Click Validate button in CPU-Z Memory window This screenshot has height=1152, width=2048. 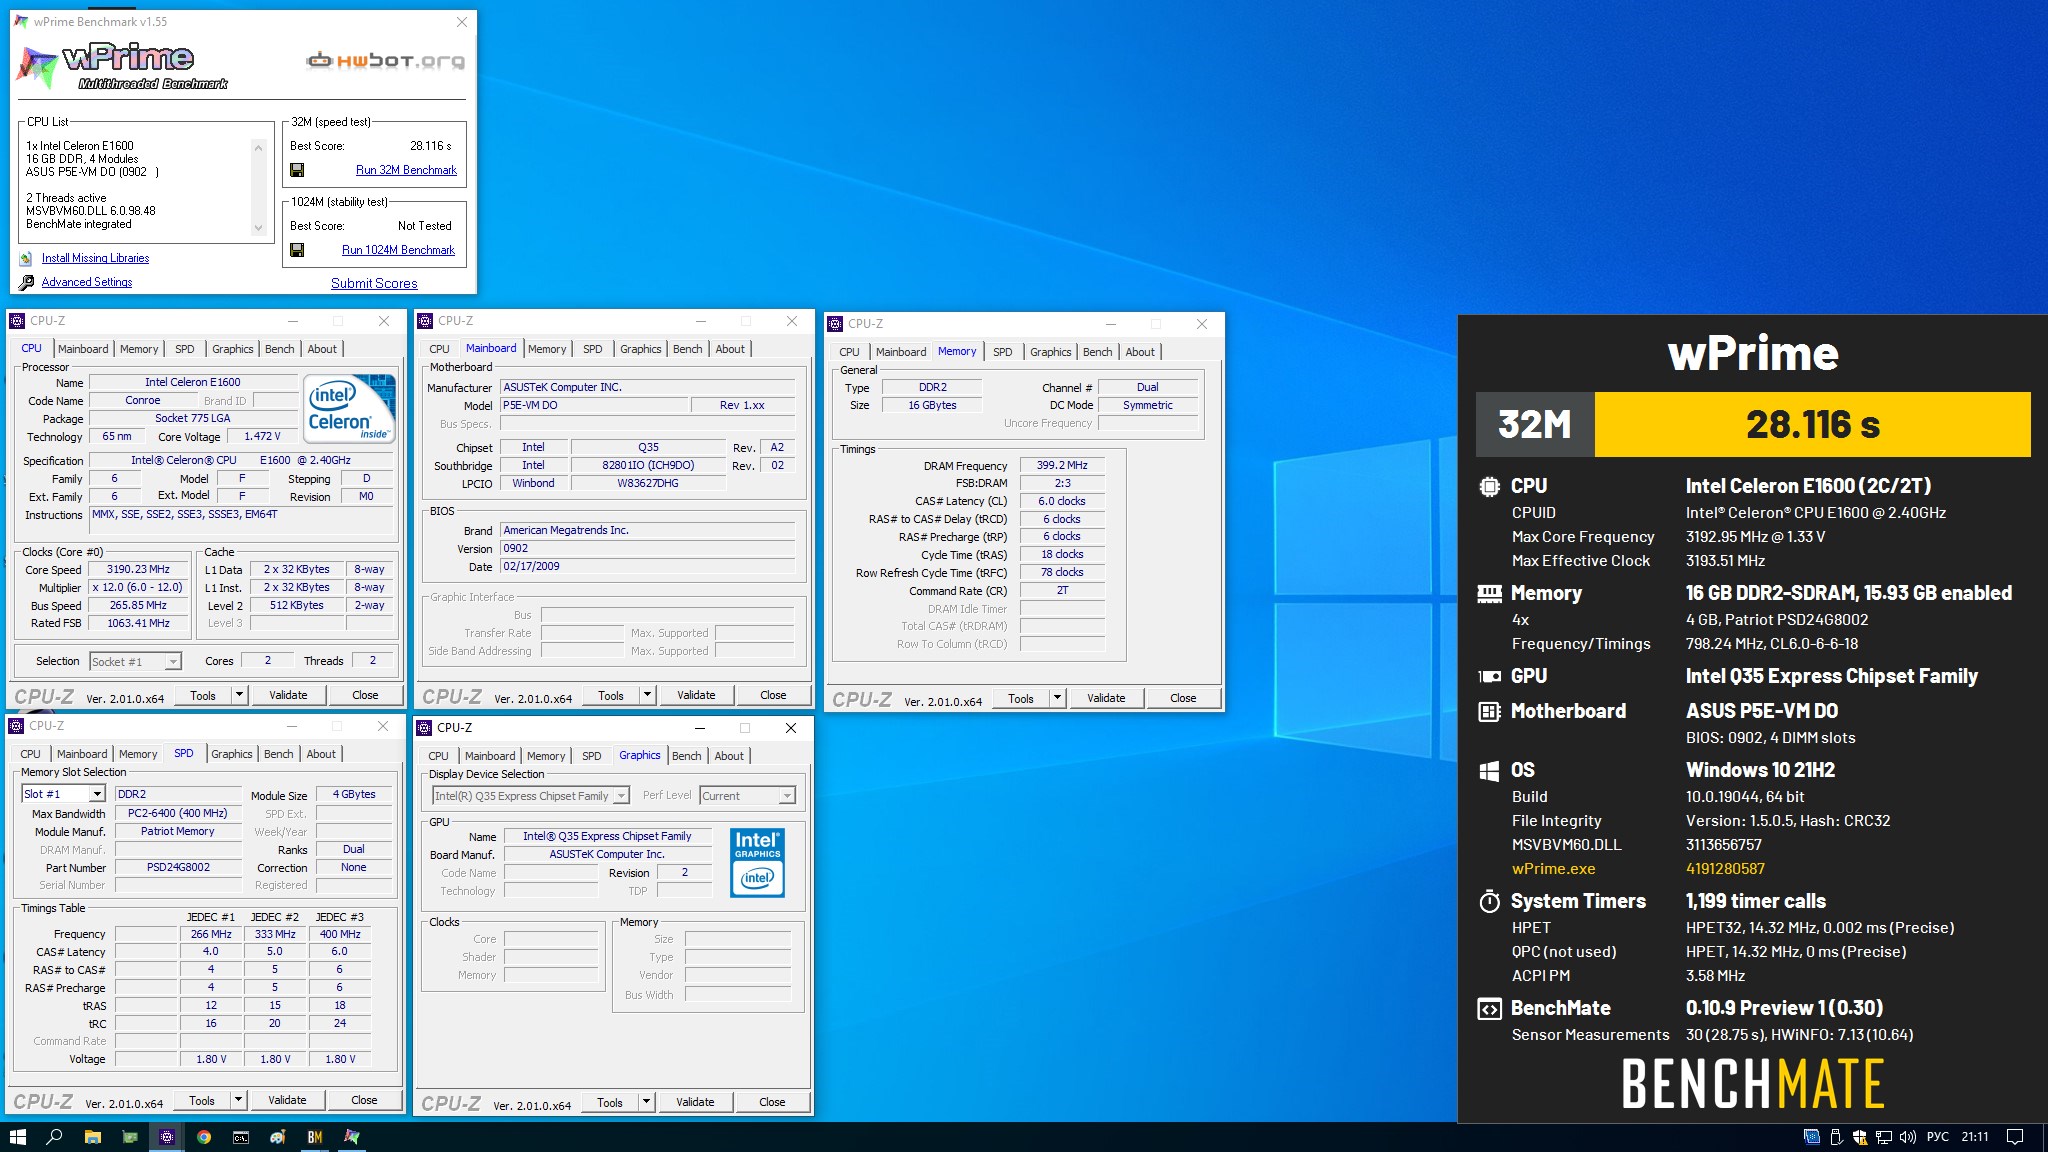click(1106, 698)
